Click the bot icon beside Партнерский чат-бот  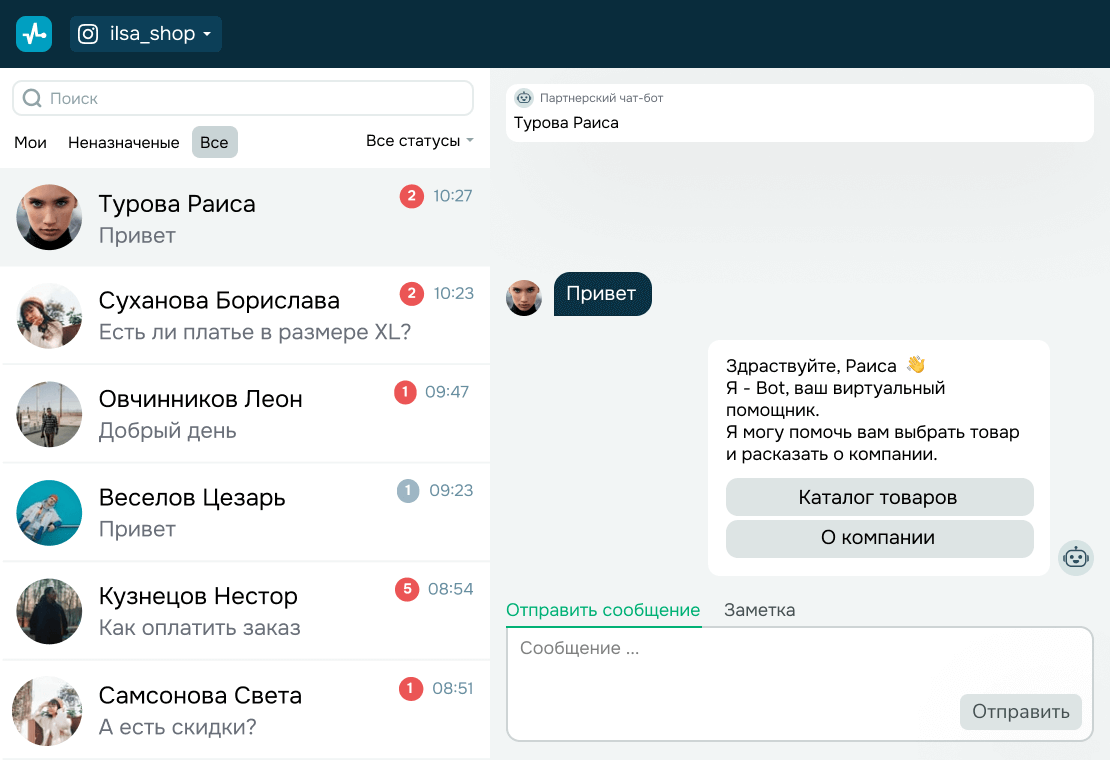(524, 98)
